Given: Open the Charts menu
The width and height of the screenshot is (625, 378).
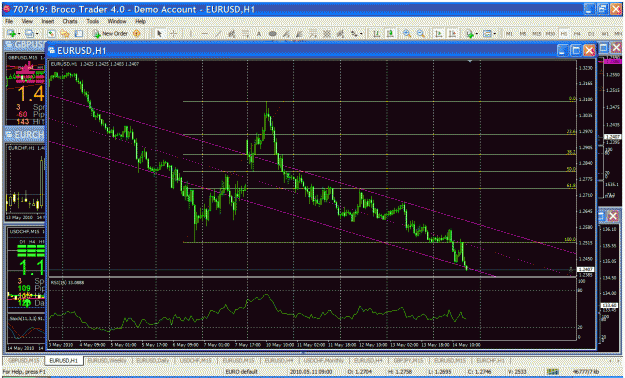Looking at the screenshot, I should 70,21.
